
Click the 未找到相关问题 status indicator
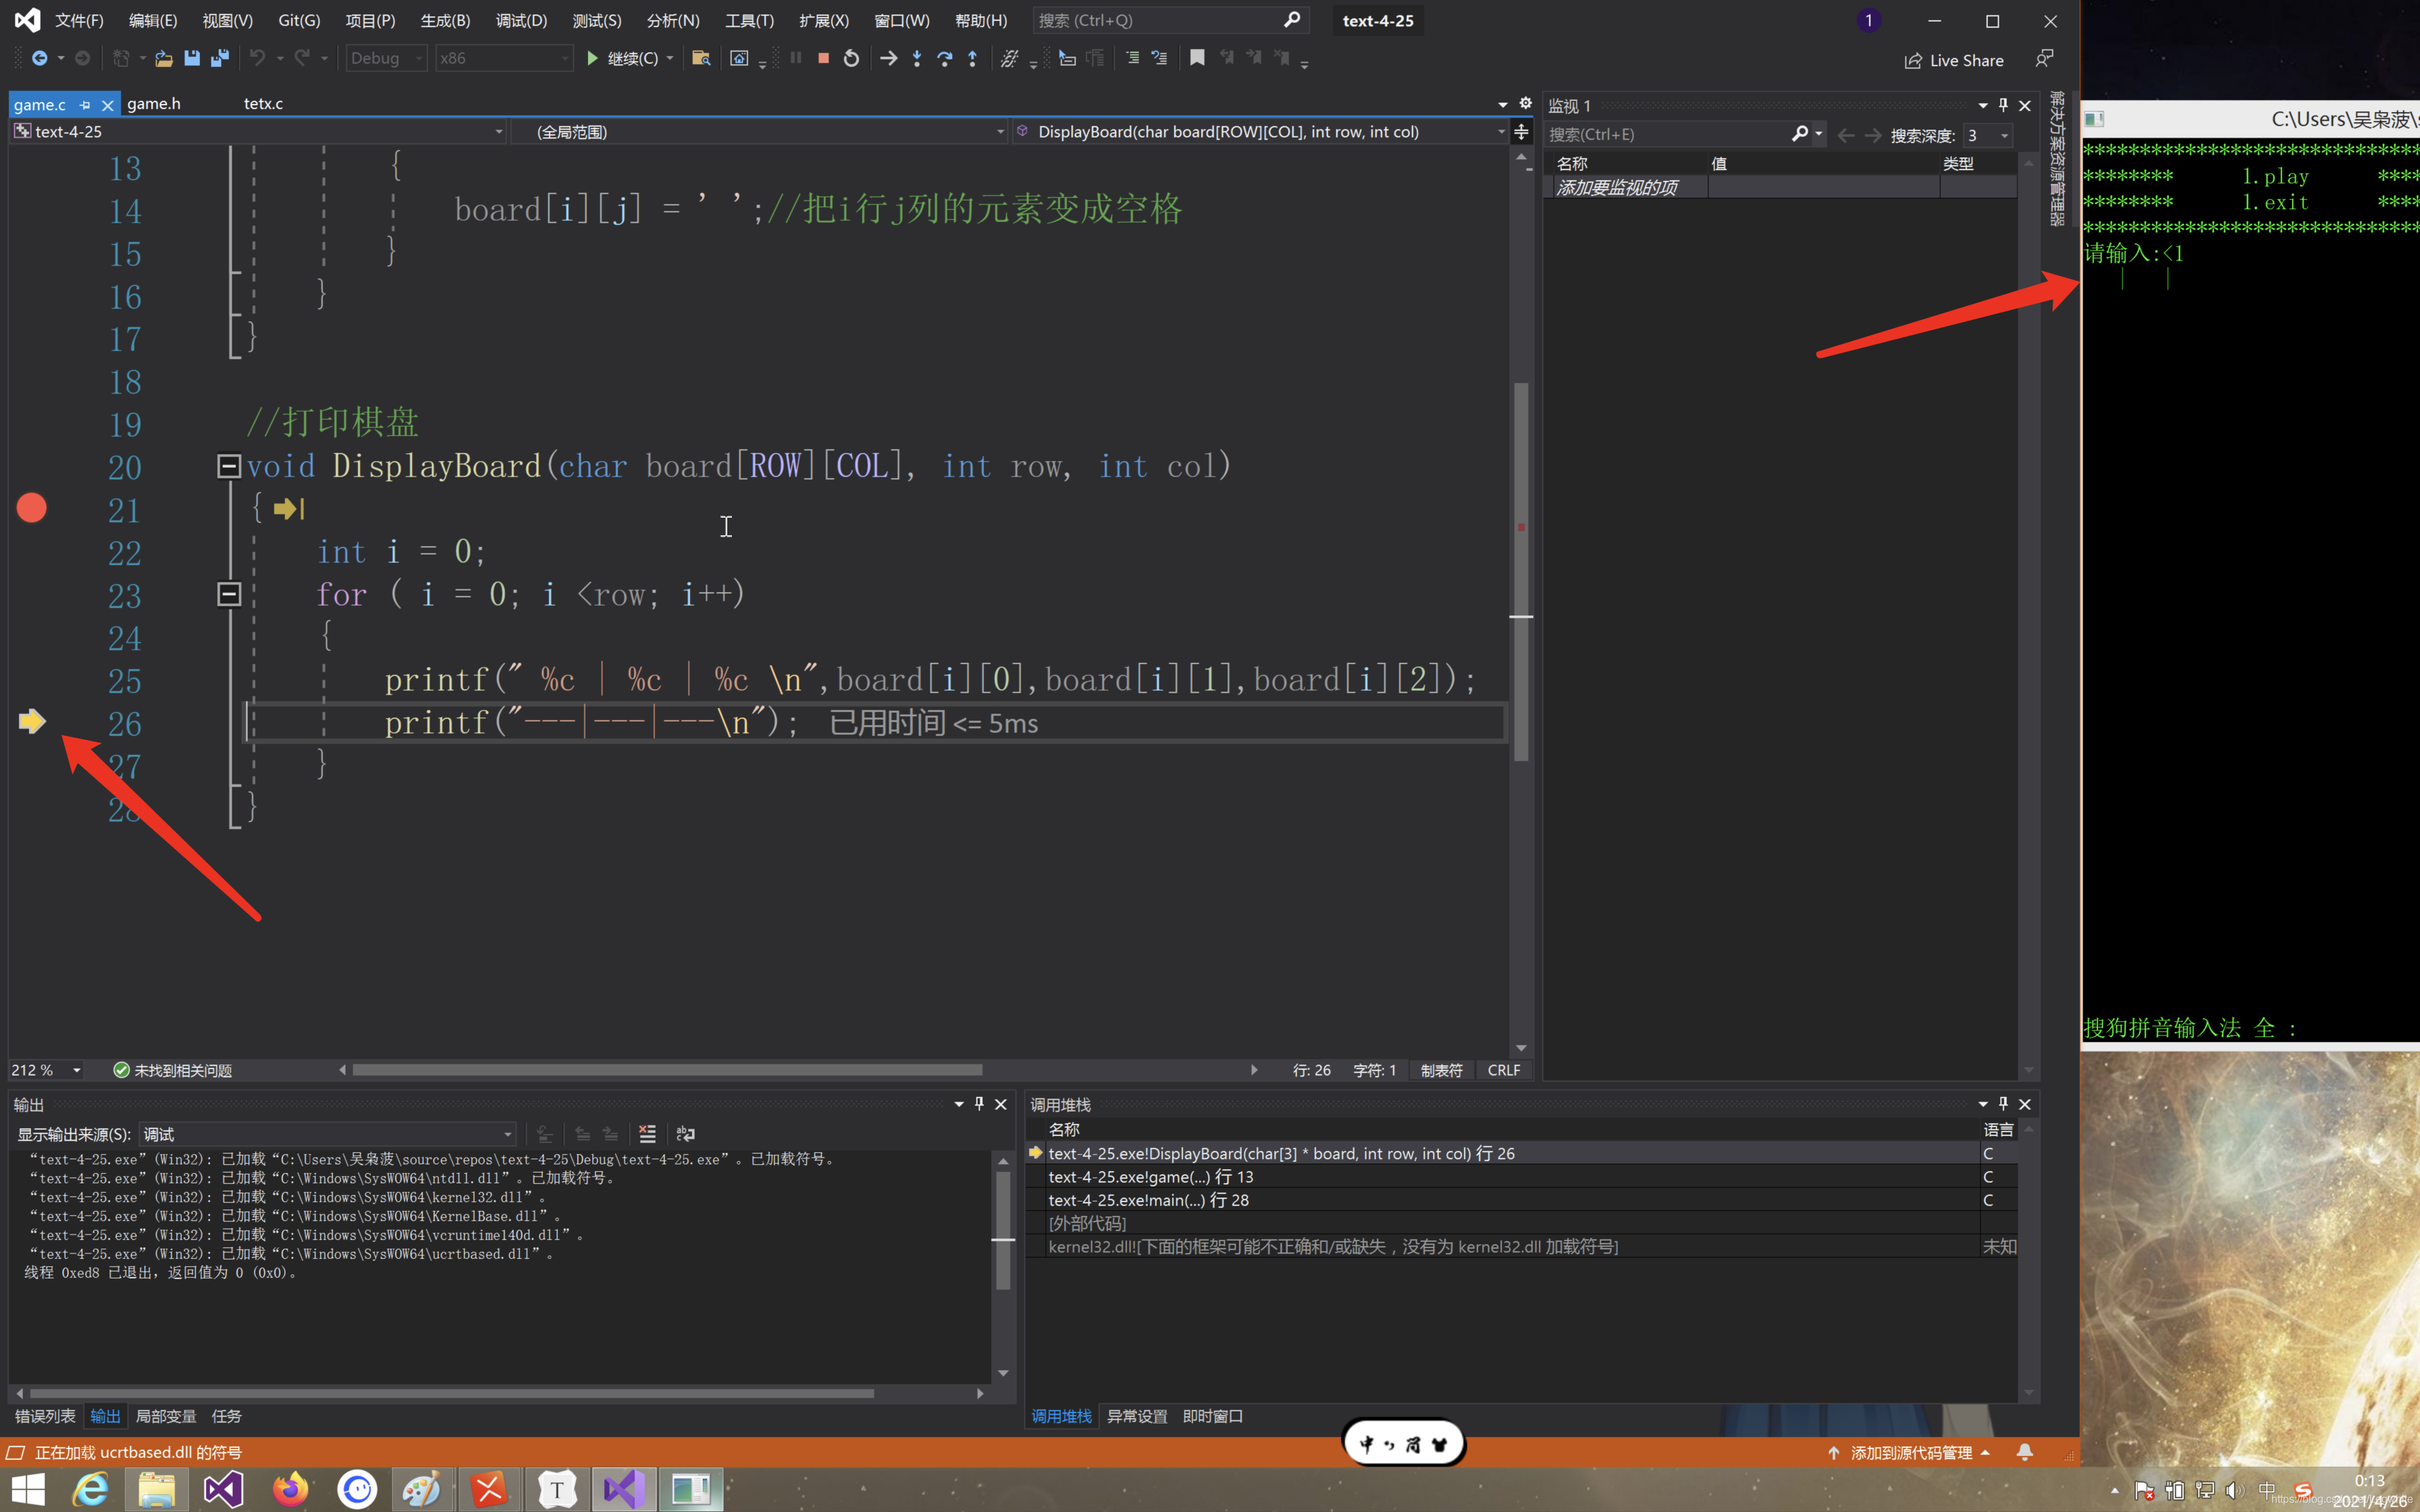pos(172,1070)
